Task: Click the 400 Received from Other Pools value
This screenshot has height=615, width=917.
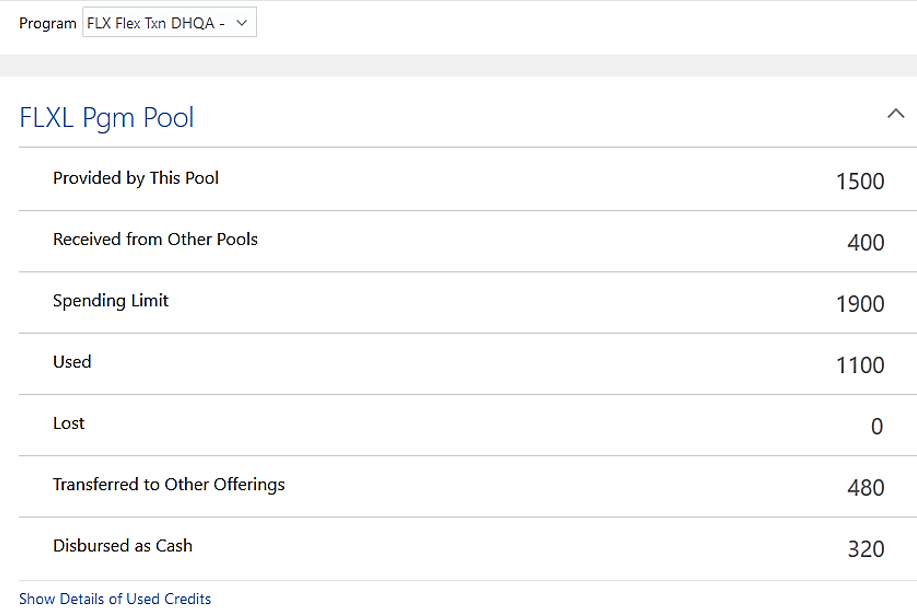Action: (865, 243)
